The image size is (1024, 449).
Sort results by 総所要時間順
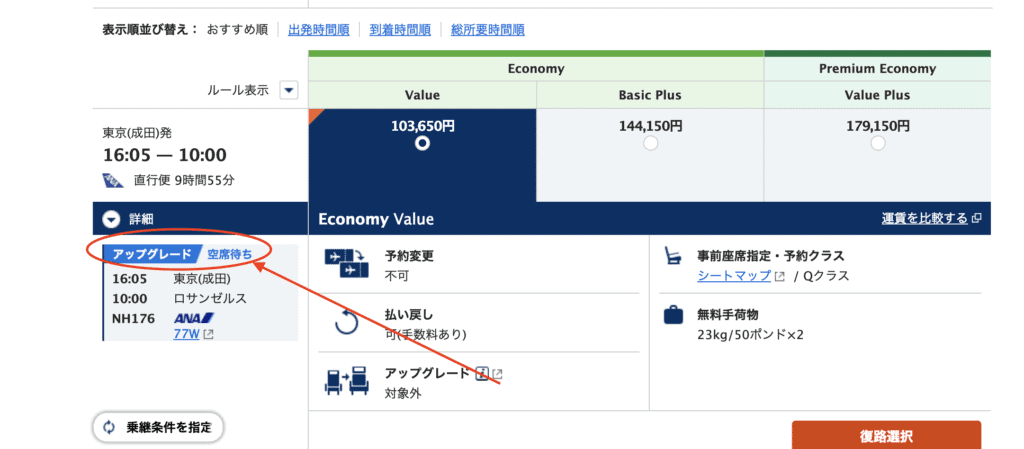click(487, 30)
